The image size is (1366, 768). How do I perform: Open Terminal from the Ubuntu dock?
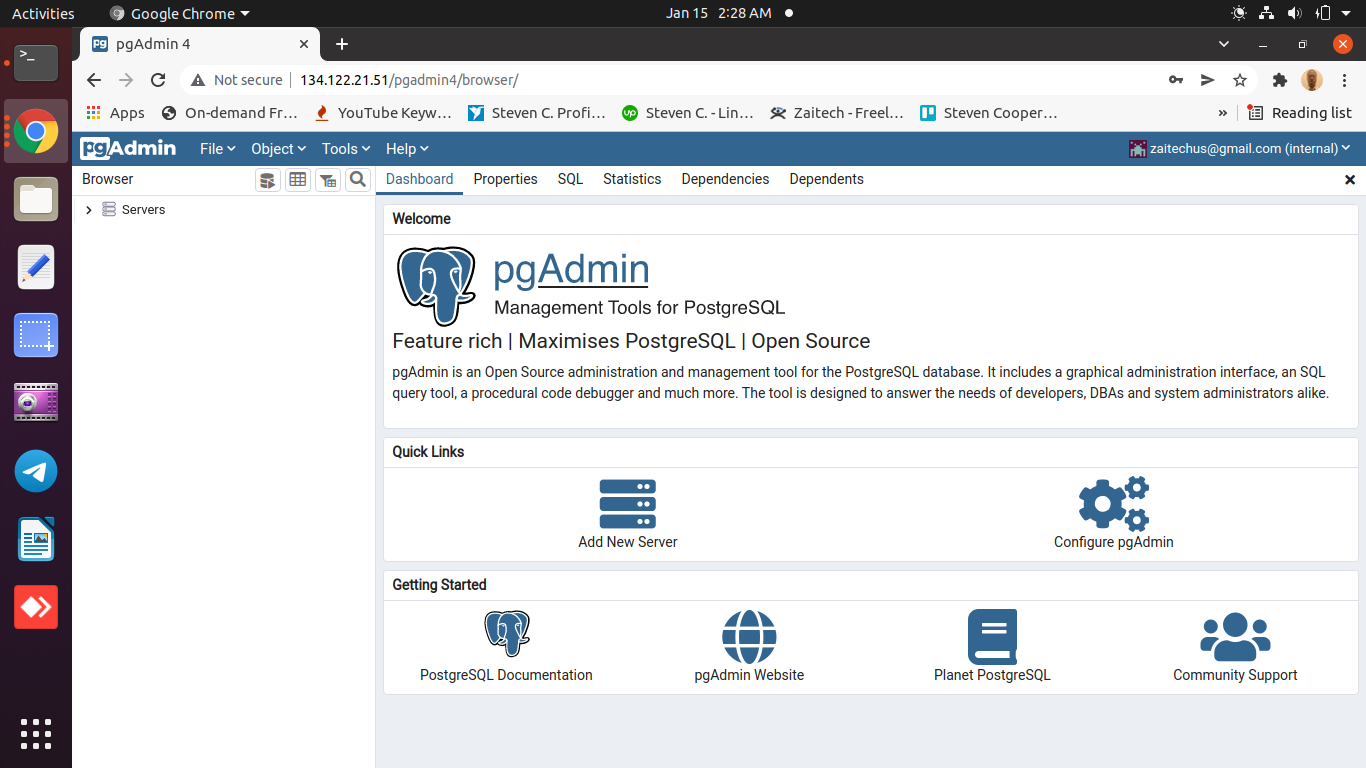coord(36,62)
